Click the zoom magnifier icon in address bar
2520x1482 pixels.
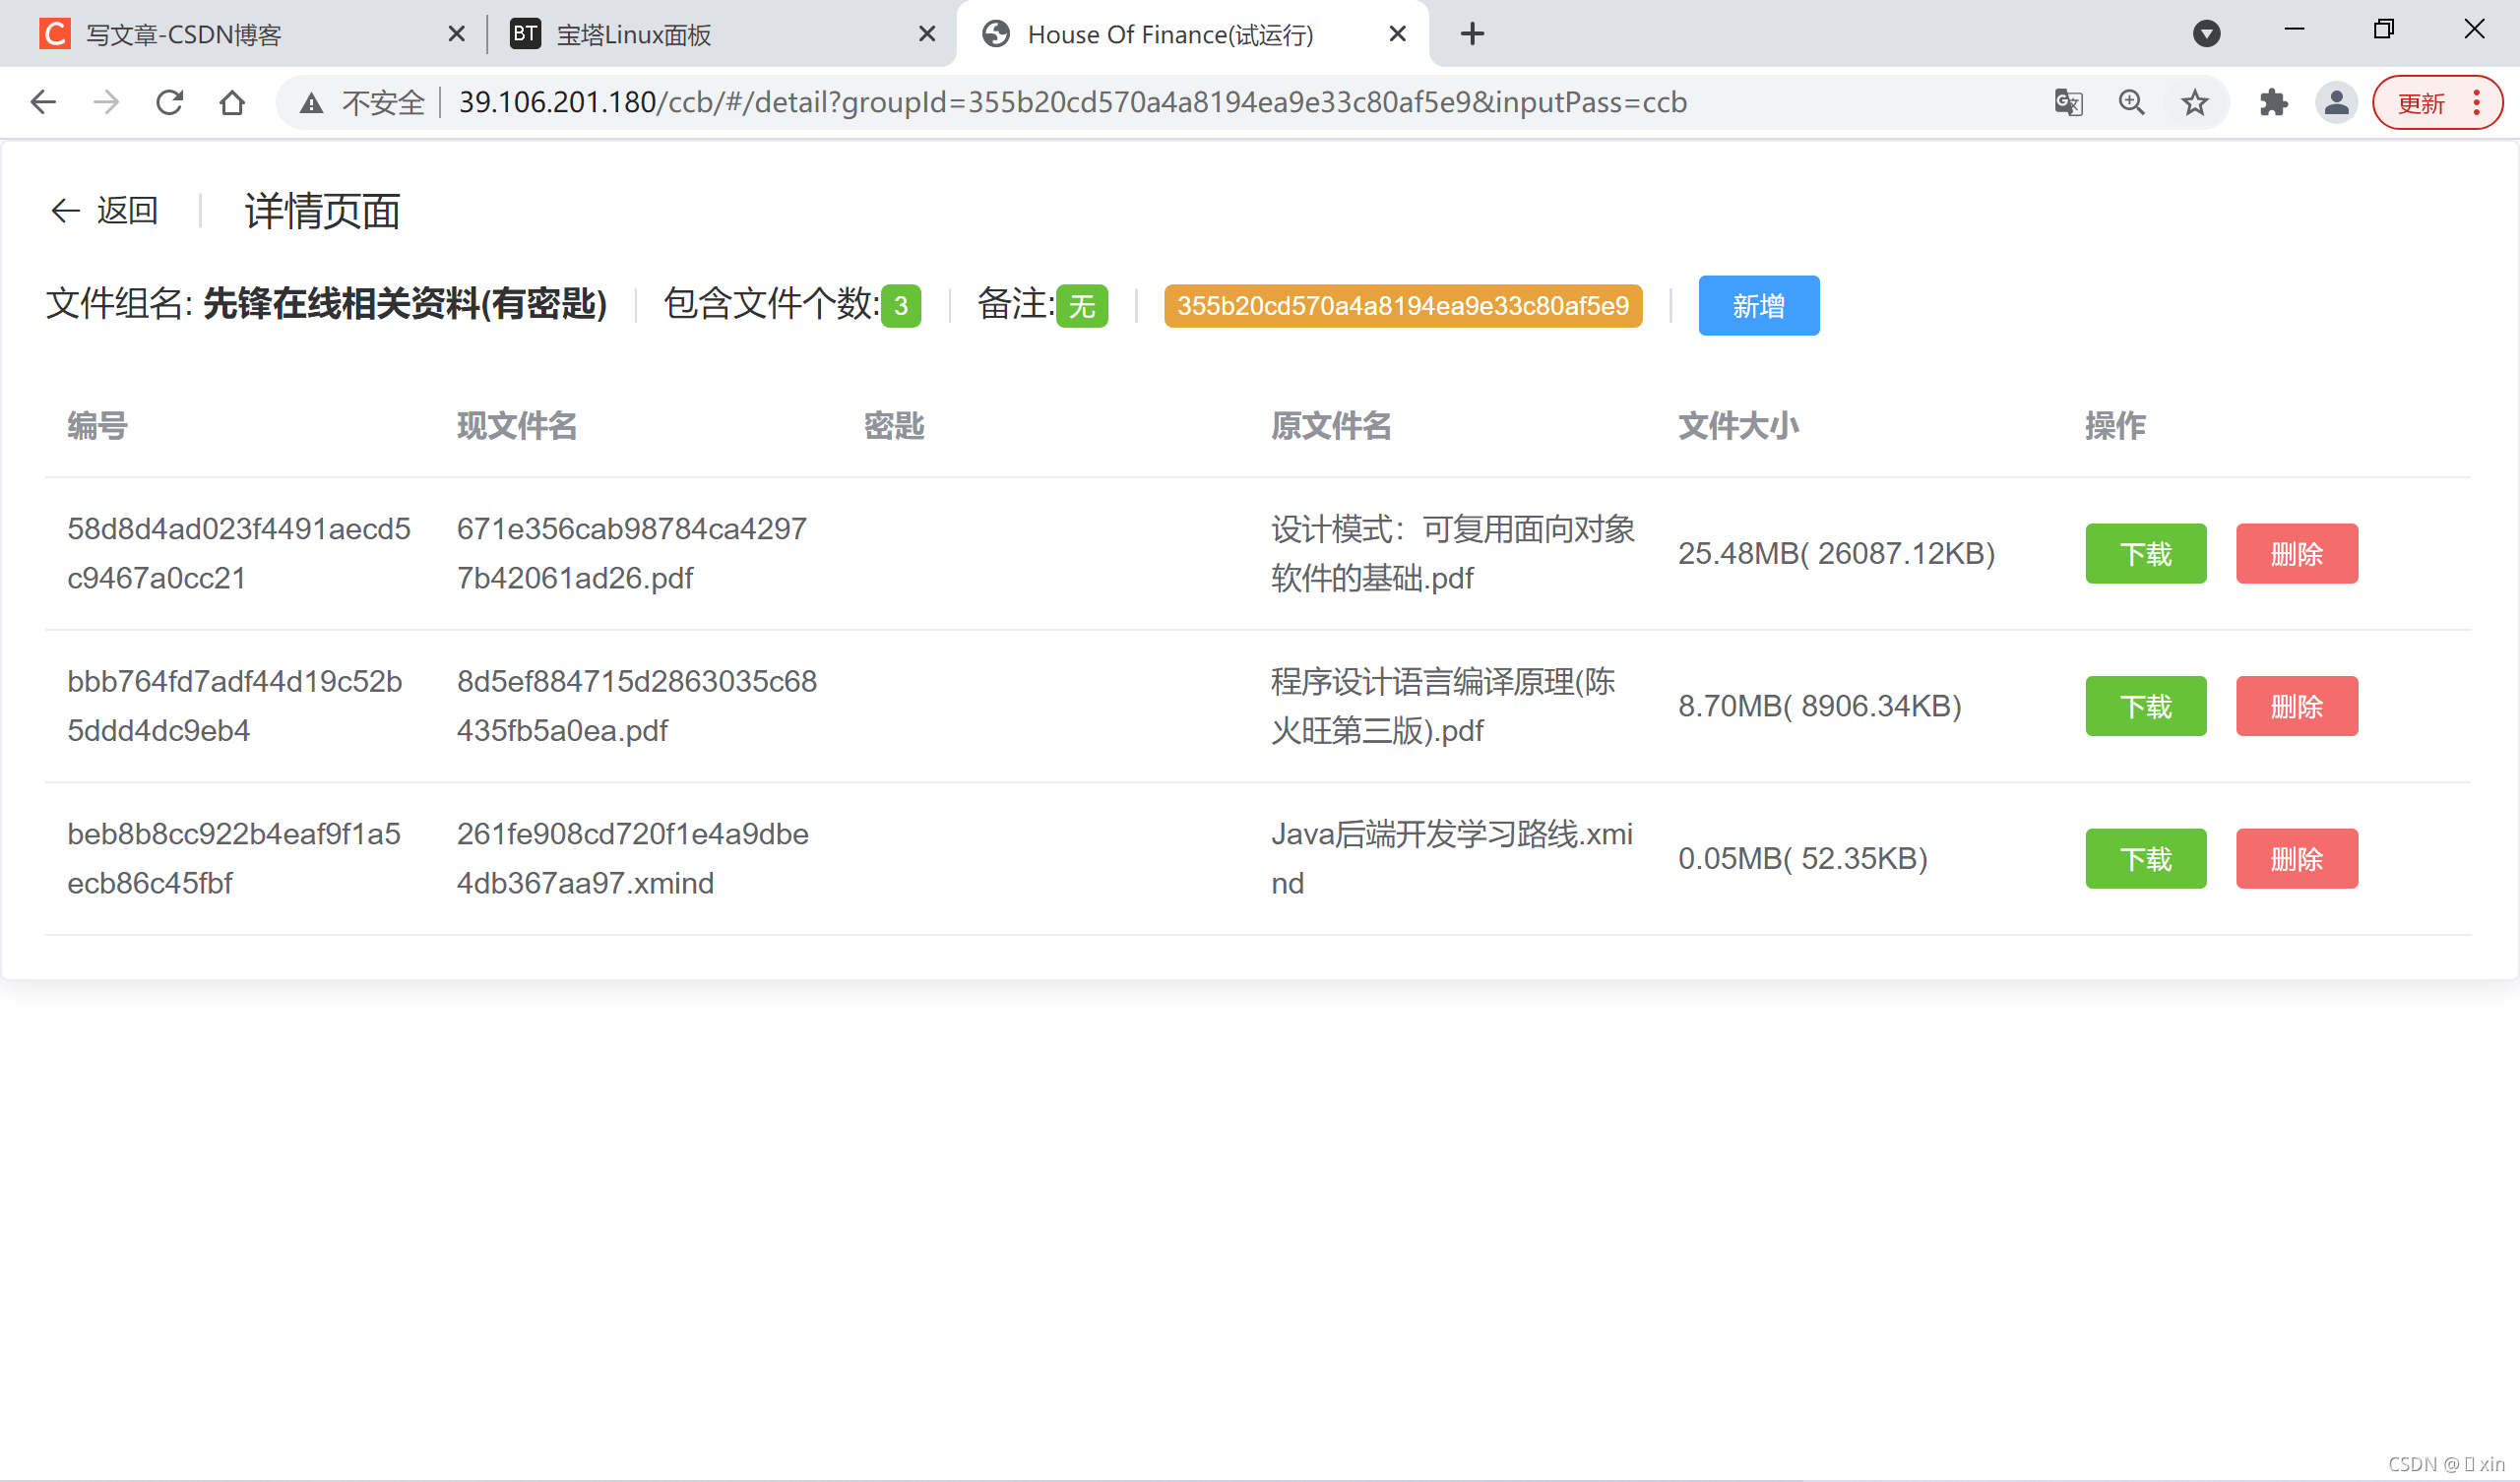tap(2131, 102)
